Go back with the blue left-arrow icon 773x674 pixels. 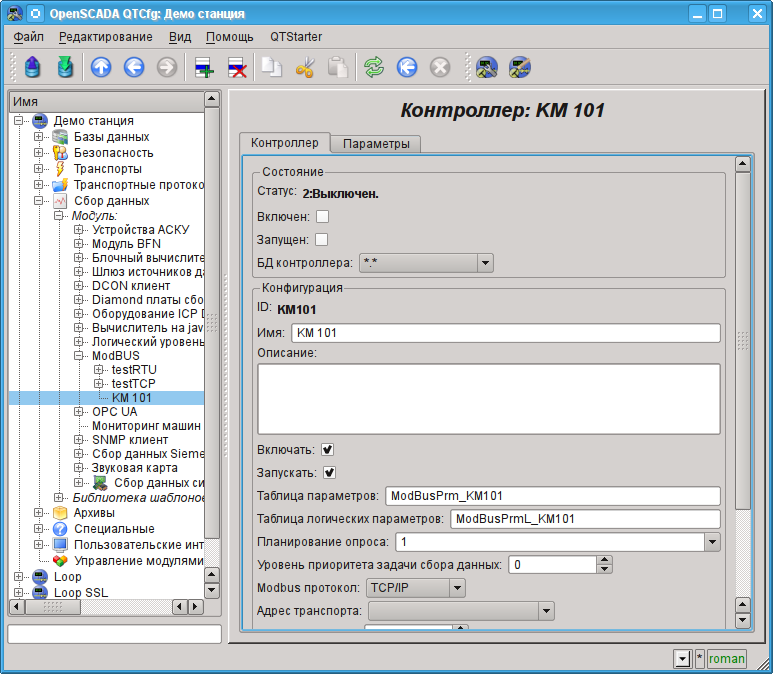coord(133,67)
